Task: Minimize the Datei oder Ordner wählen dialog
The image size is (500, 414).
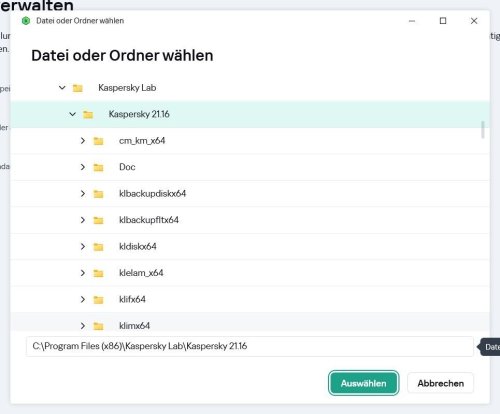Action: pos(412,21)
